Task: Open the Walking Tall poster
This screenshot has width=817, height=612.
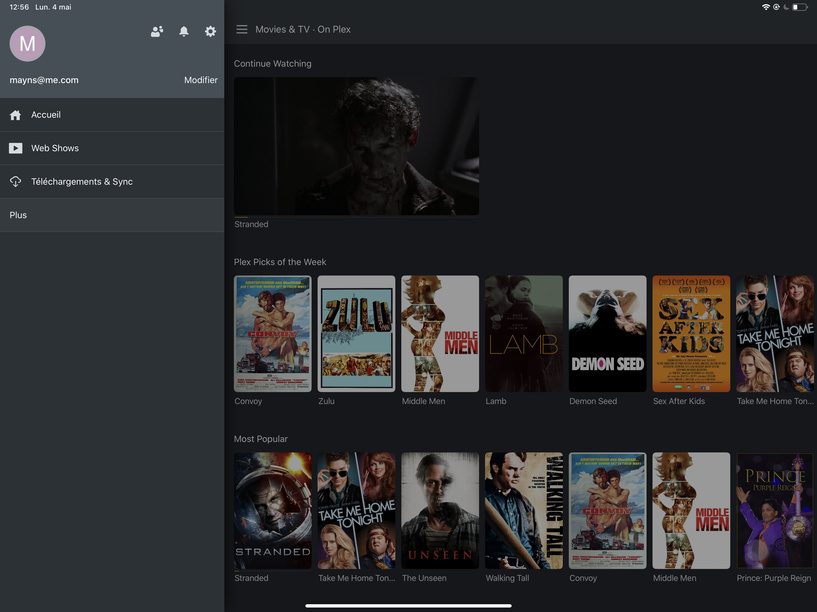Action: click(x=524, y=510)
